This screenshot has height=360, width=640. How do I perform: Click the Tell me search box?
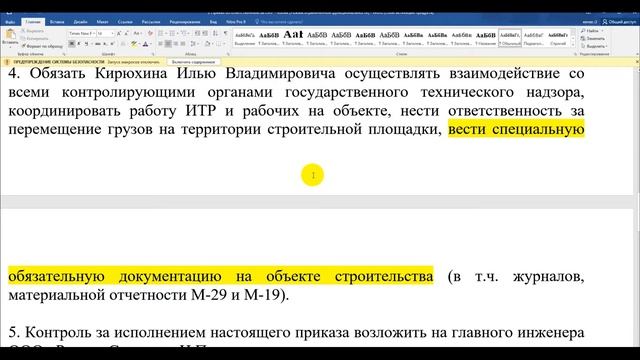click(x=279, y=22)
